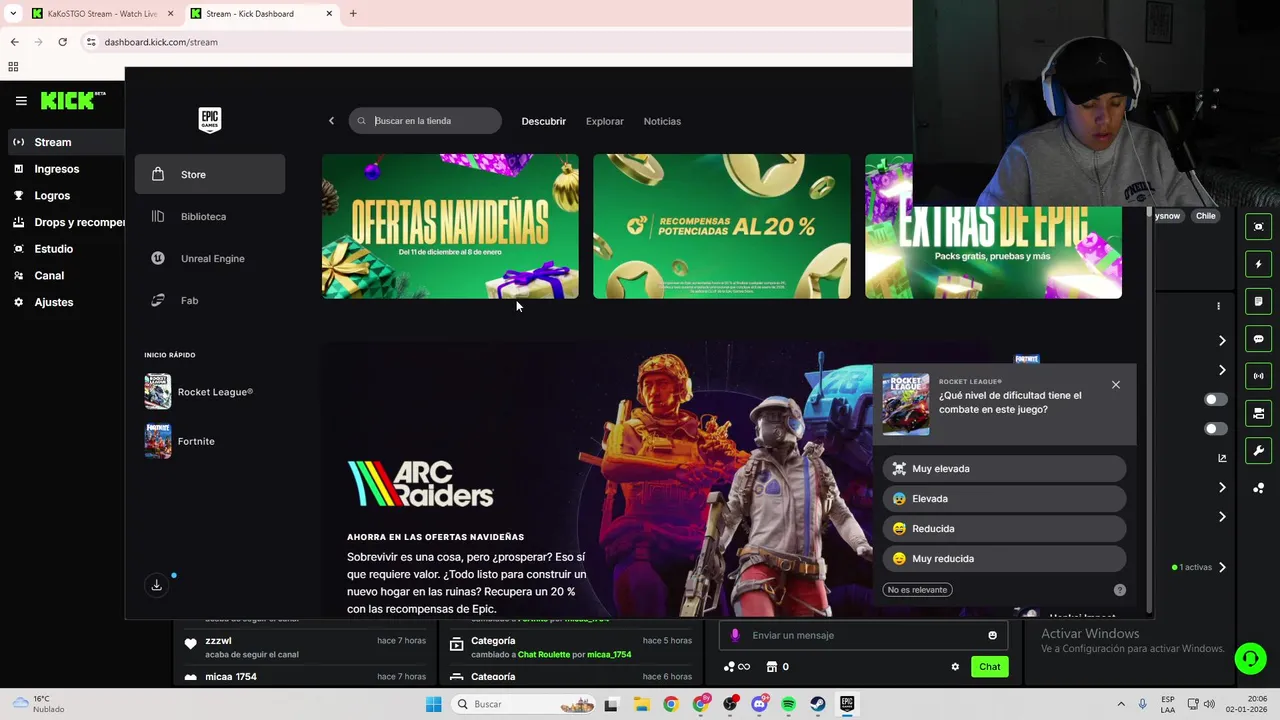
Task: Click the lightning bolt icon in right toolbar
Action: pyautogui.click(x=1258, y=264)
